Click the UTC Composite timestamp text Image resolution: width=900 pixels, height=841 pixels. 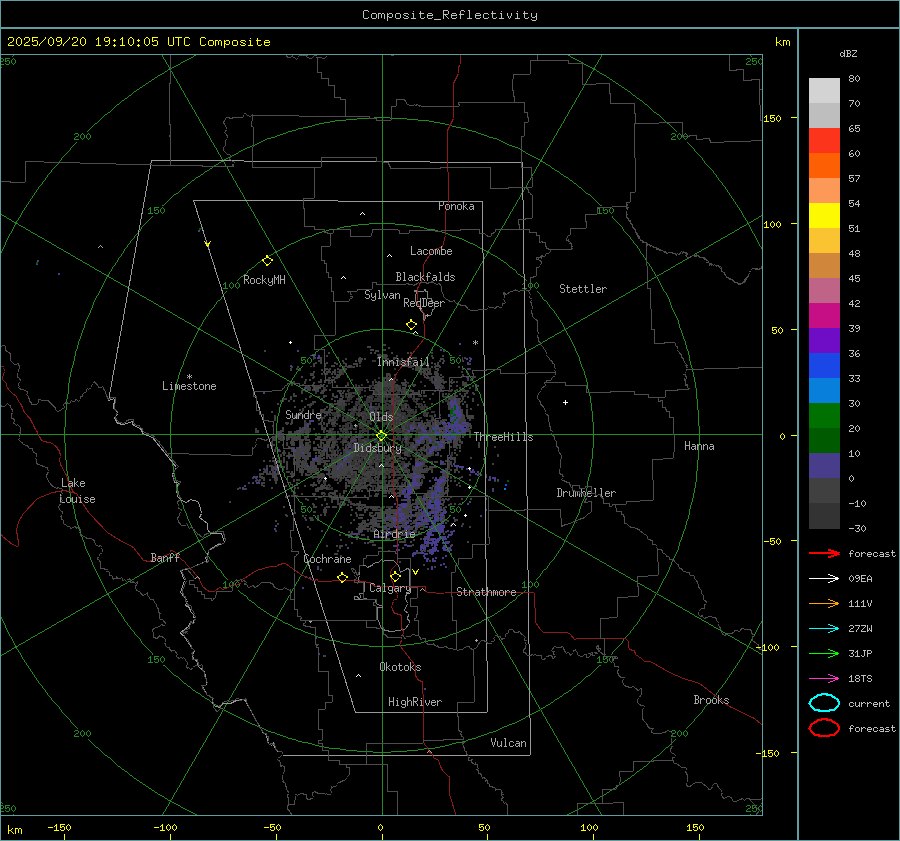[139, 42]
